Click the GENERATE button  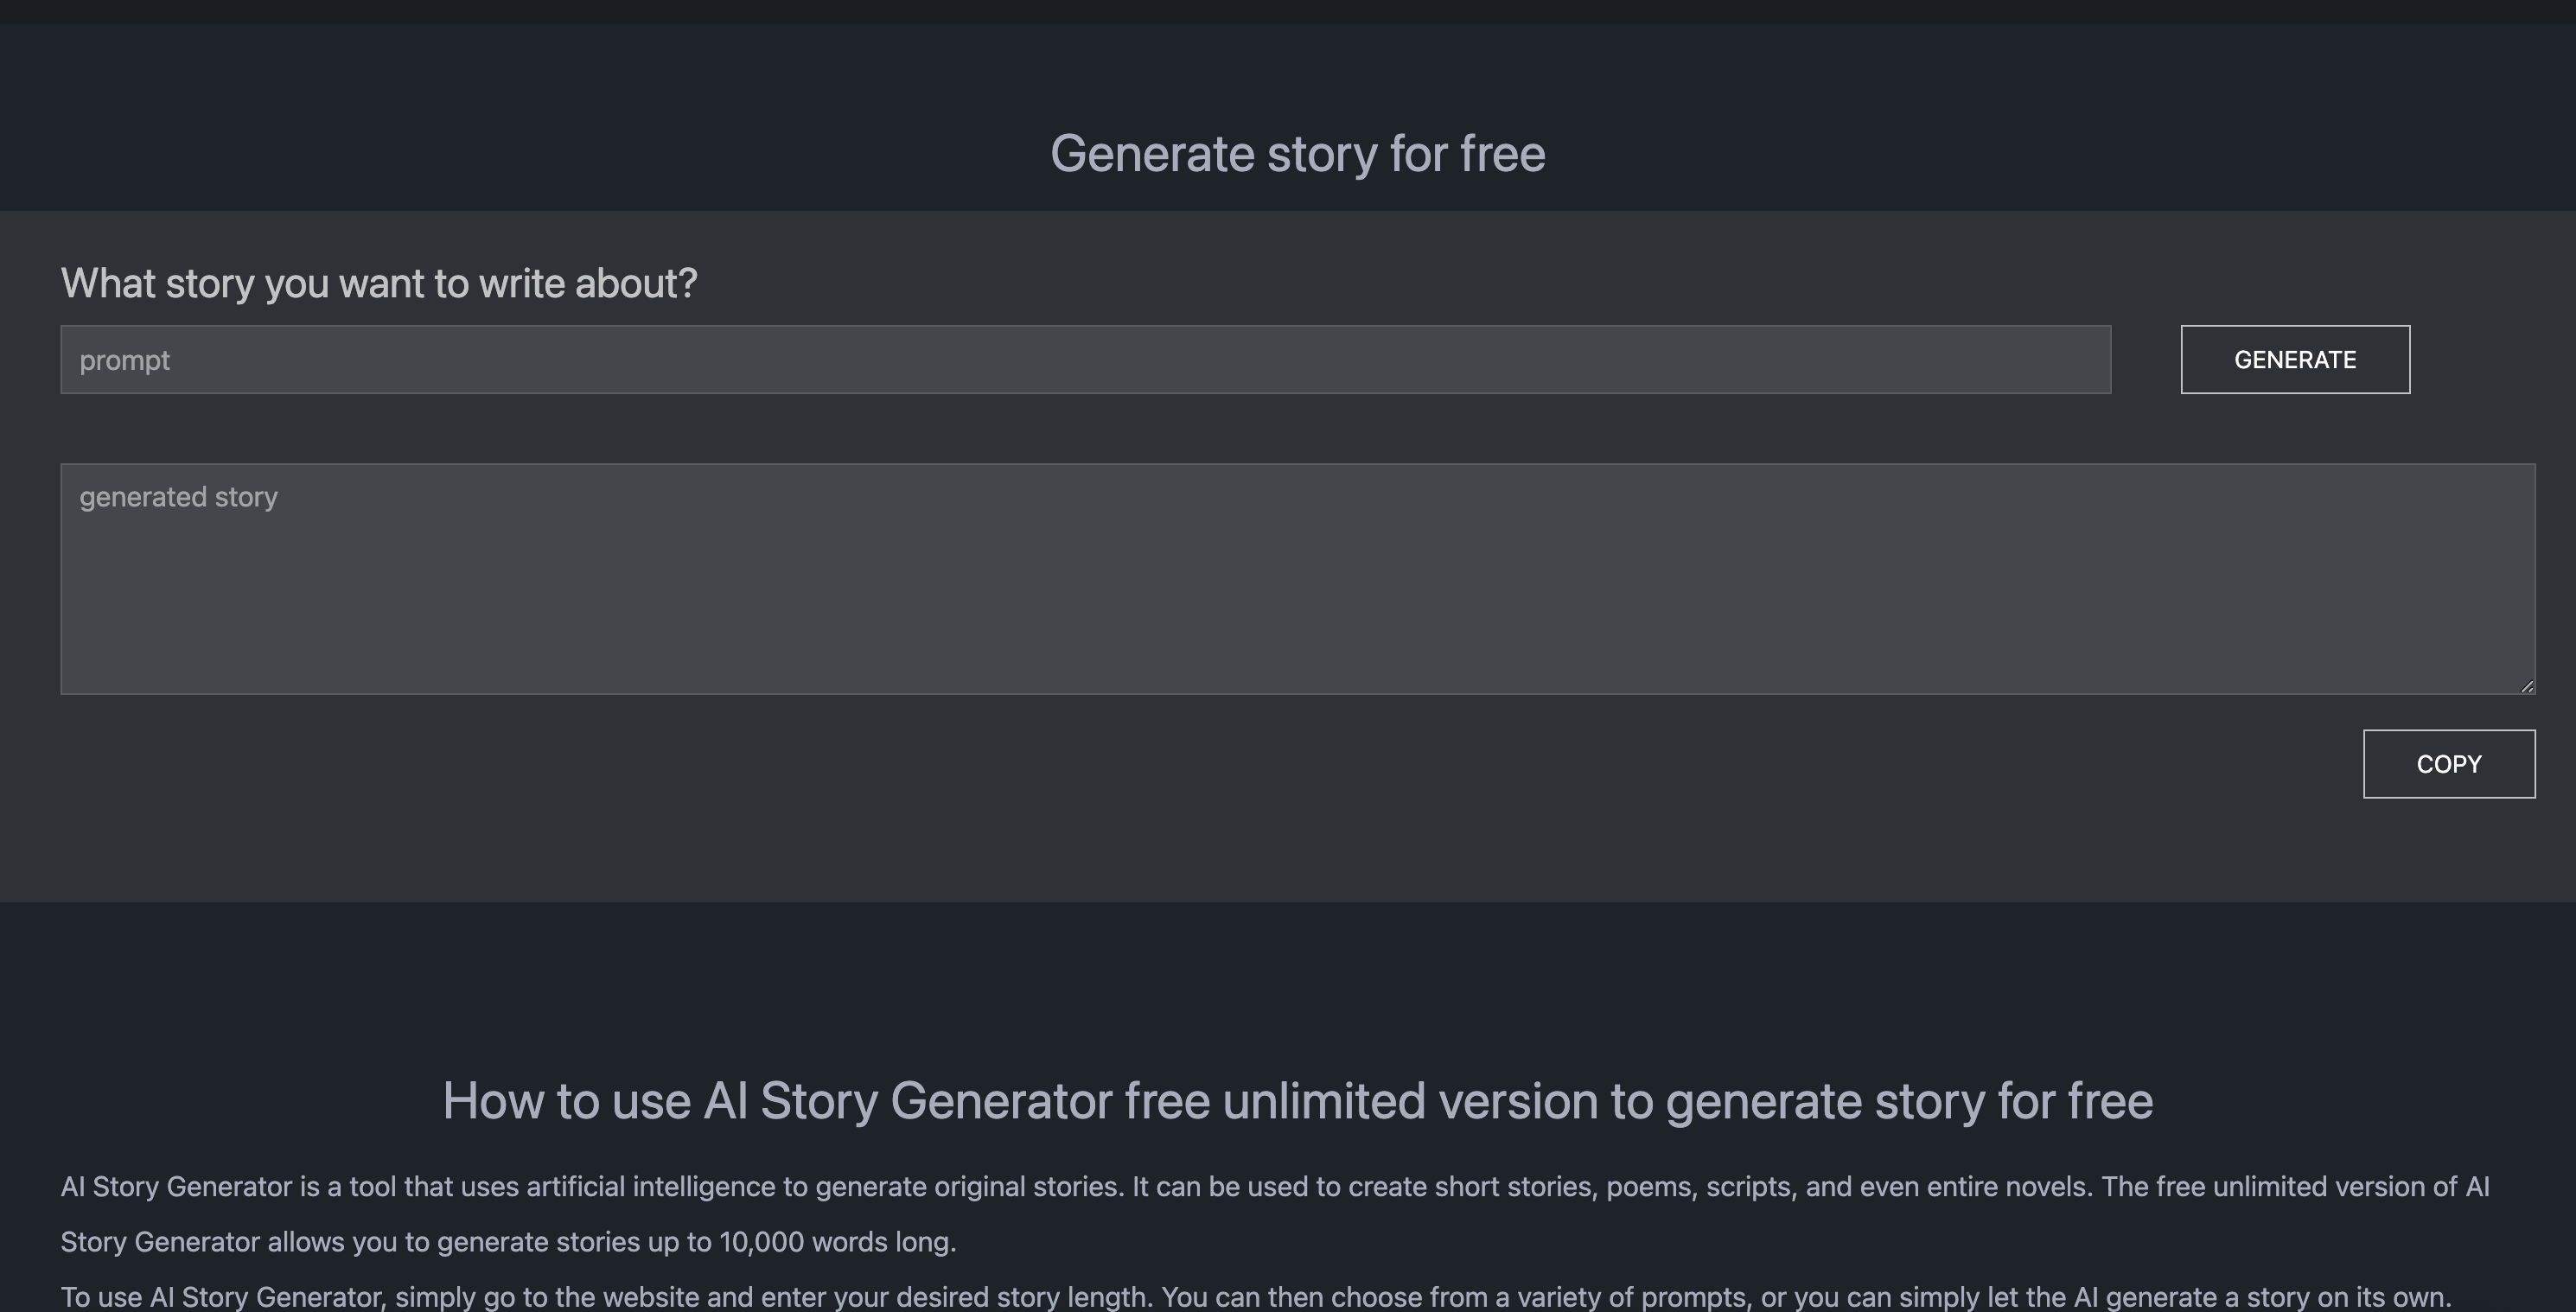[2294, 359]
